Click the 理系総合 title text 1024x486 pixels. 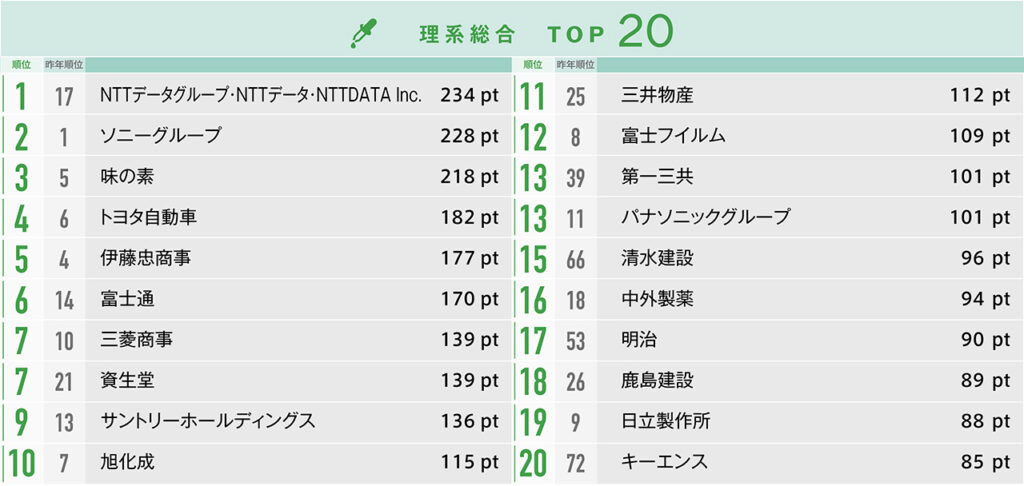click(467, 34)
